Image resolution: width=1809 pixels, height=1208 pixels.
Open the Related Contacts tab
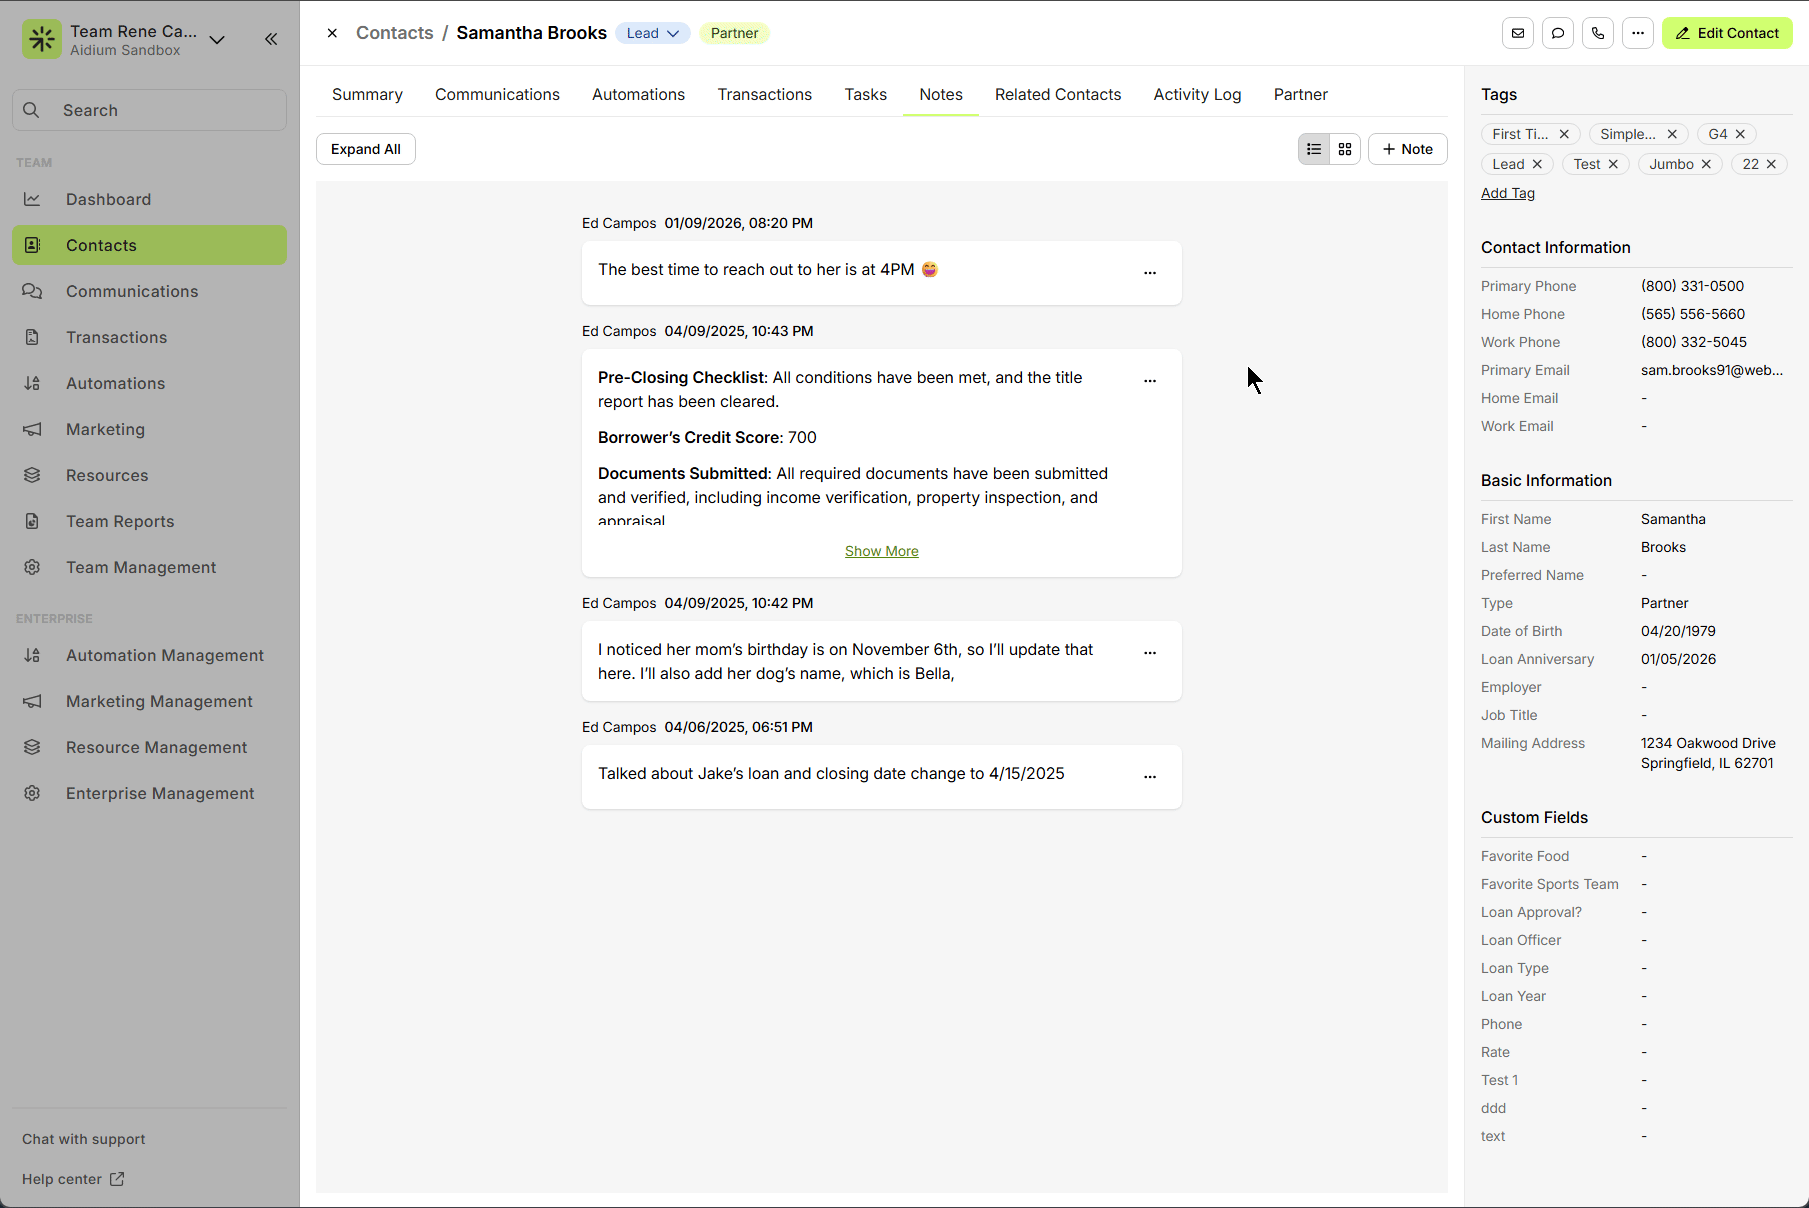point(1057,94)
